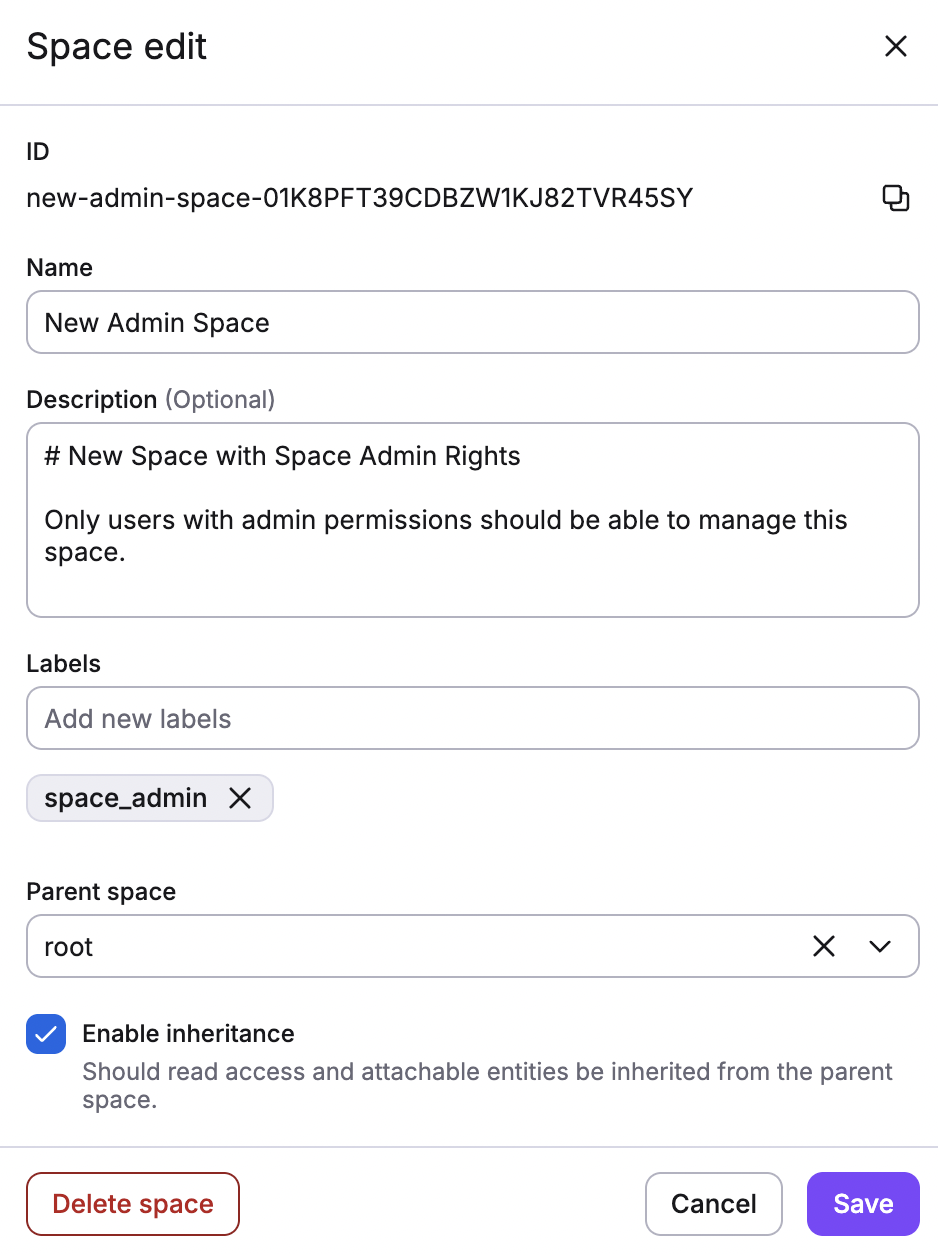
Task: Copy the space ID to clipboard
Action: [x=896, y=198]
